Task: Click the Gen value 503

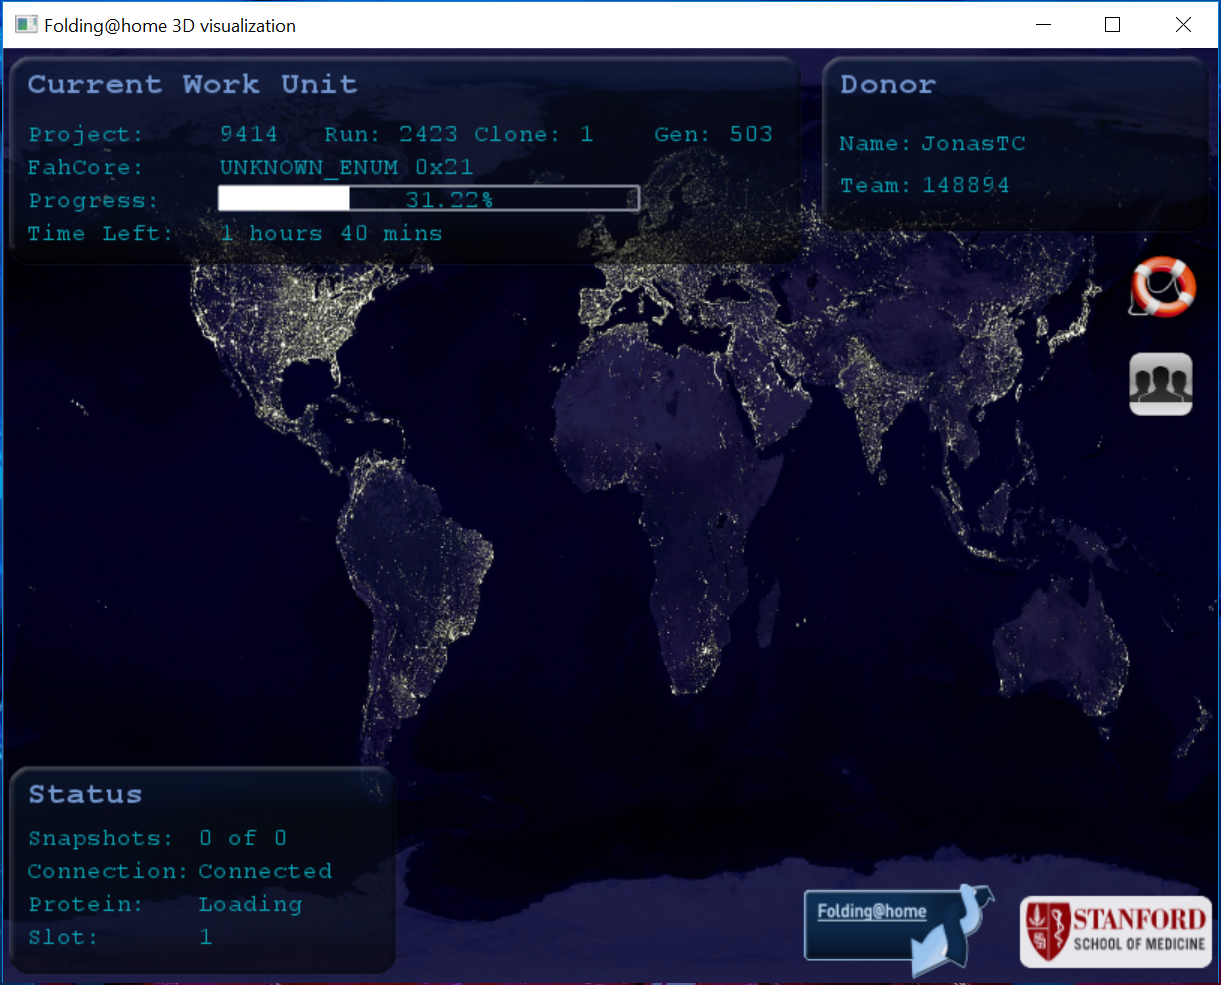Action: [751, 134]
